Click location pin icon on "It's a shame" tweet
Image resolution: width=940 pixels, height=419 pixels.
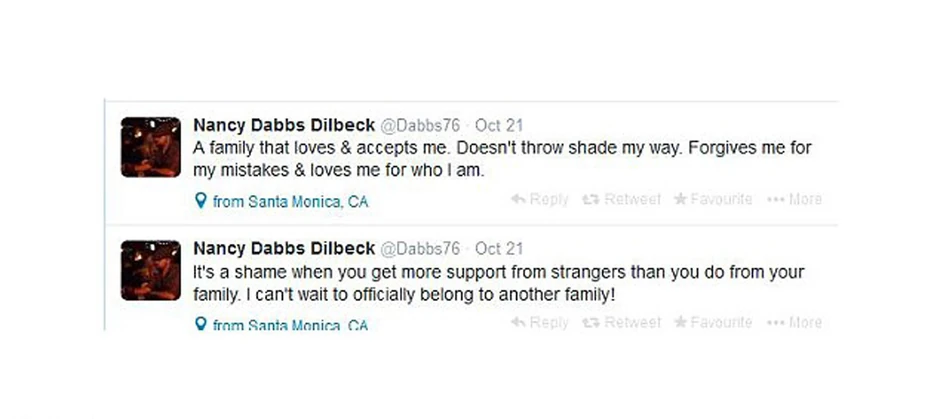click(x=200, y=325)
